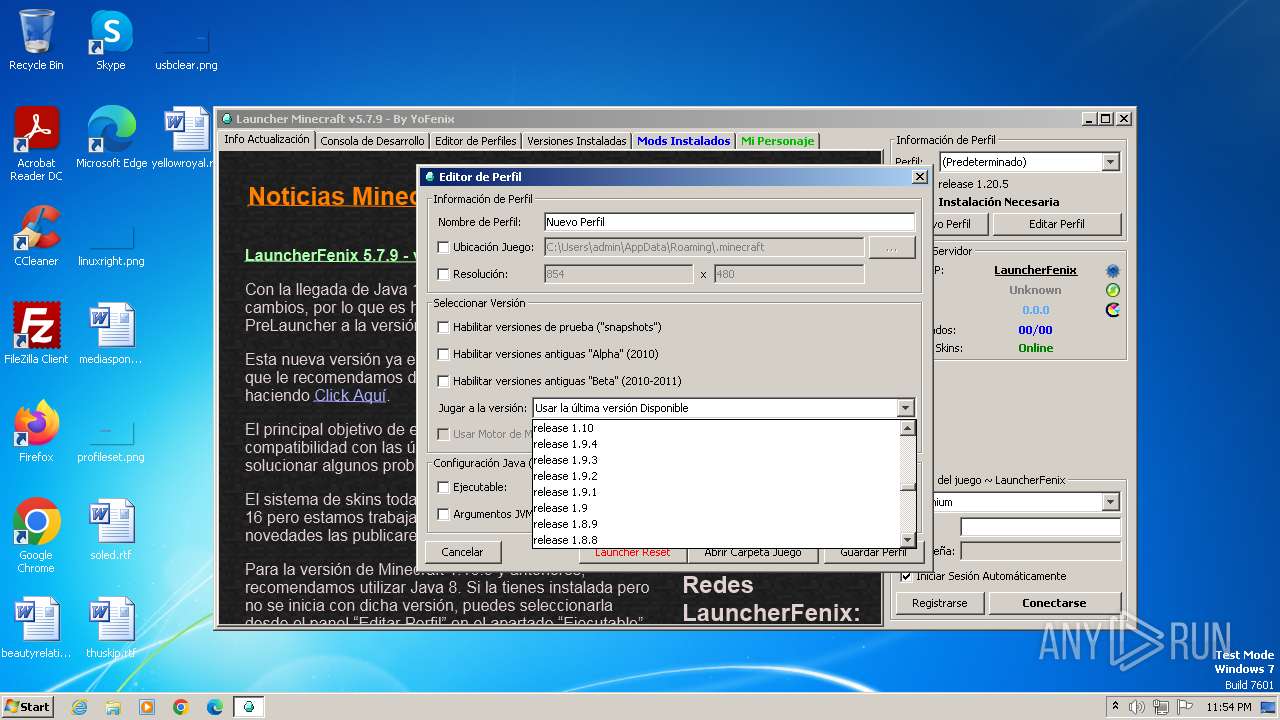Screen dimensions: 1280x720
Task: Click the launcher taskbar button
Action: (249, 707)
